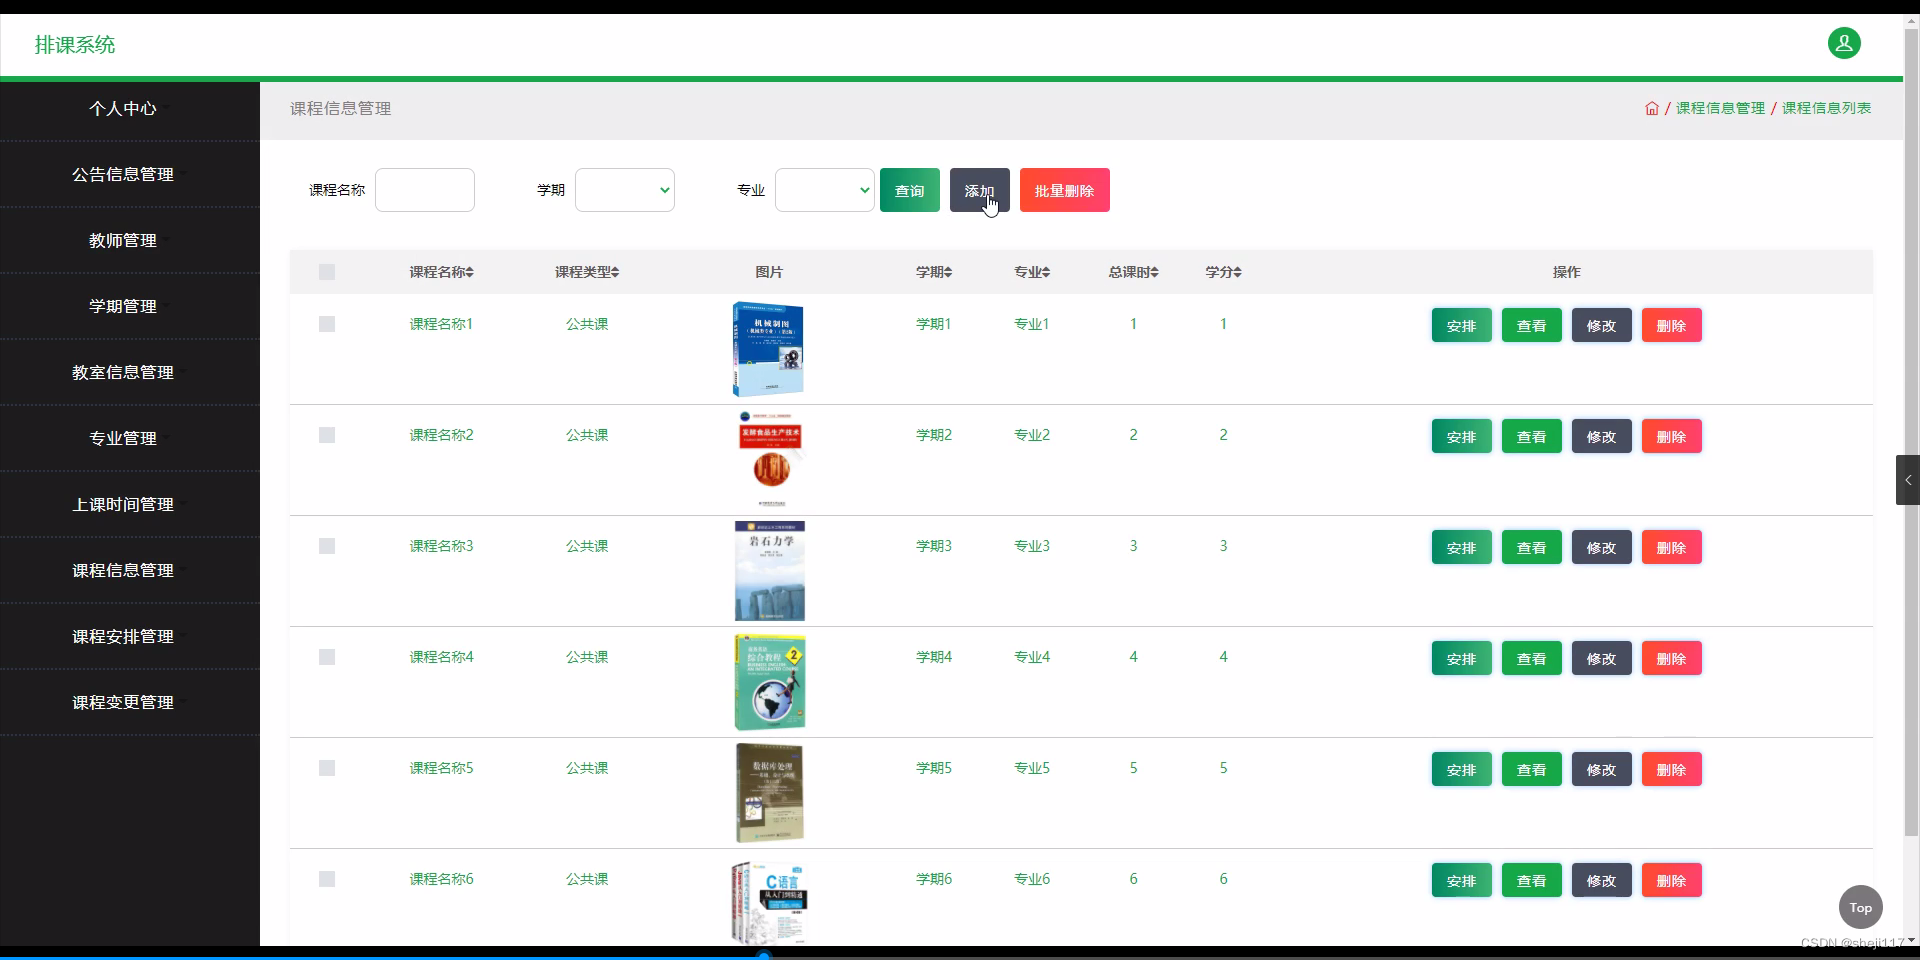The width and height of the screenshot is (1920, 960).
Task: Click 删除 for 课程名称1
Action: [1672, 325]
